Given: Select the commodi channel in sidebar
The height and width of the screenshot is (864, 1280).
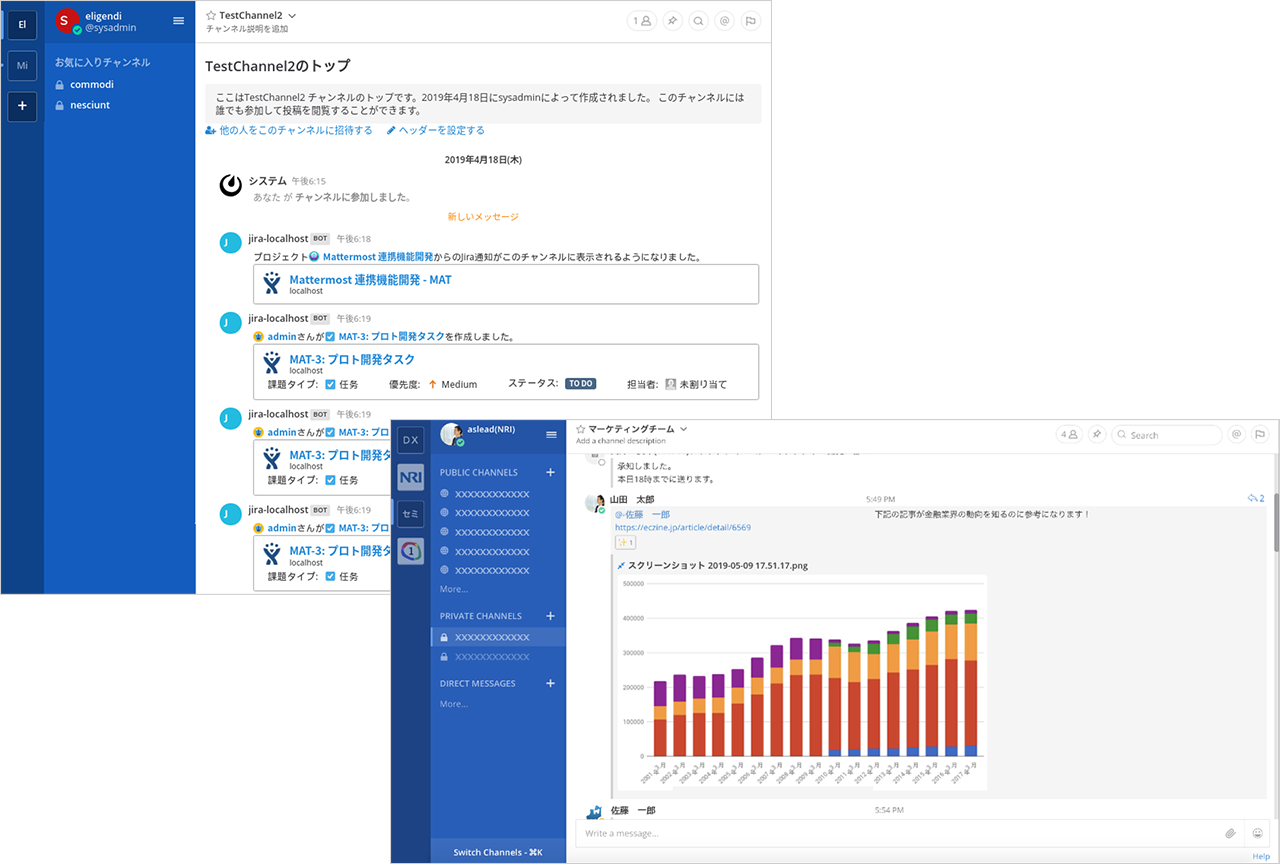Looking at the screenshot, I should click(91, 84).
